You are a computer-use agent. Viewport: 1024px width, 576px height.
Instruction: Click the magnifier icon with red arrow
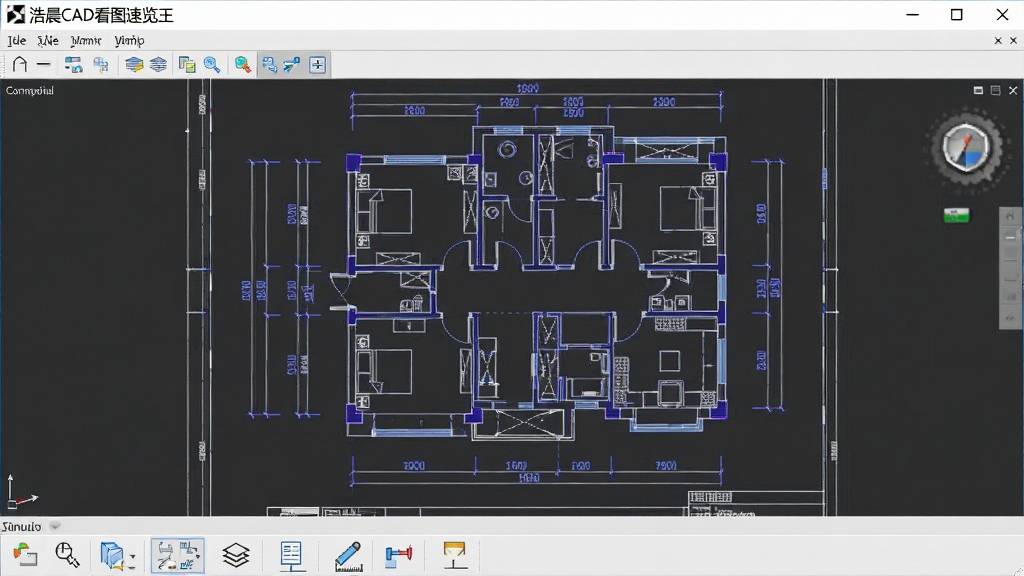[x=242, y=64]
